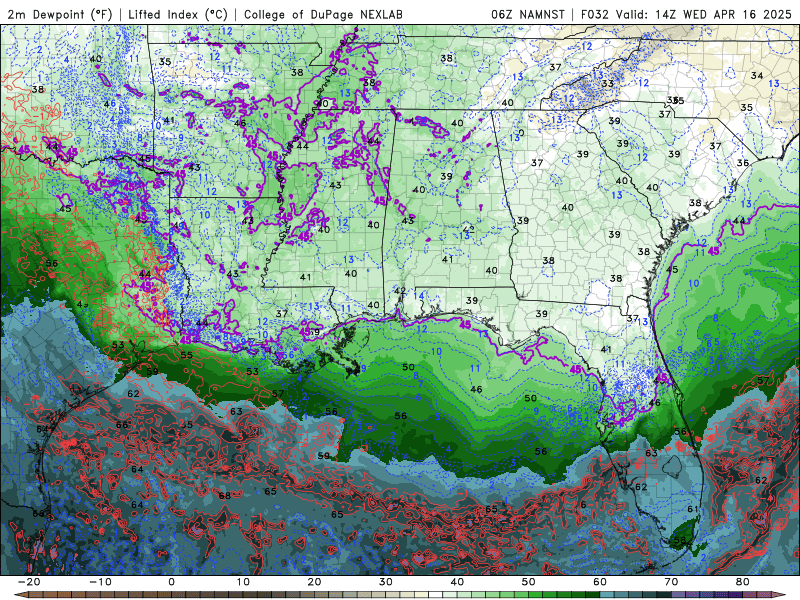800x600 pixels.
Task: Click the 40 label on the color scale
Action: pyautogui.click(x=458, y=582)
